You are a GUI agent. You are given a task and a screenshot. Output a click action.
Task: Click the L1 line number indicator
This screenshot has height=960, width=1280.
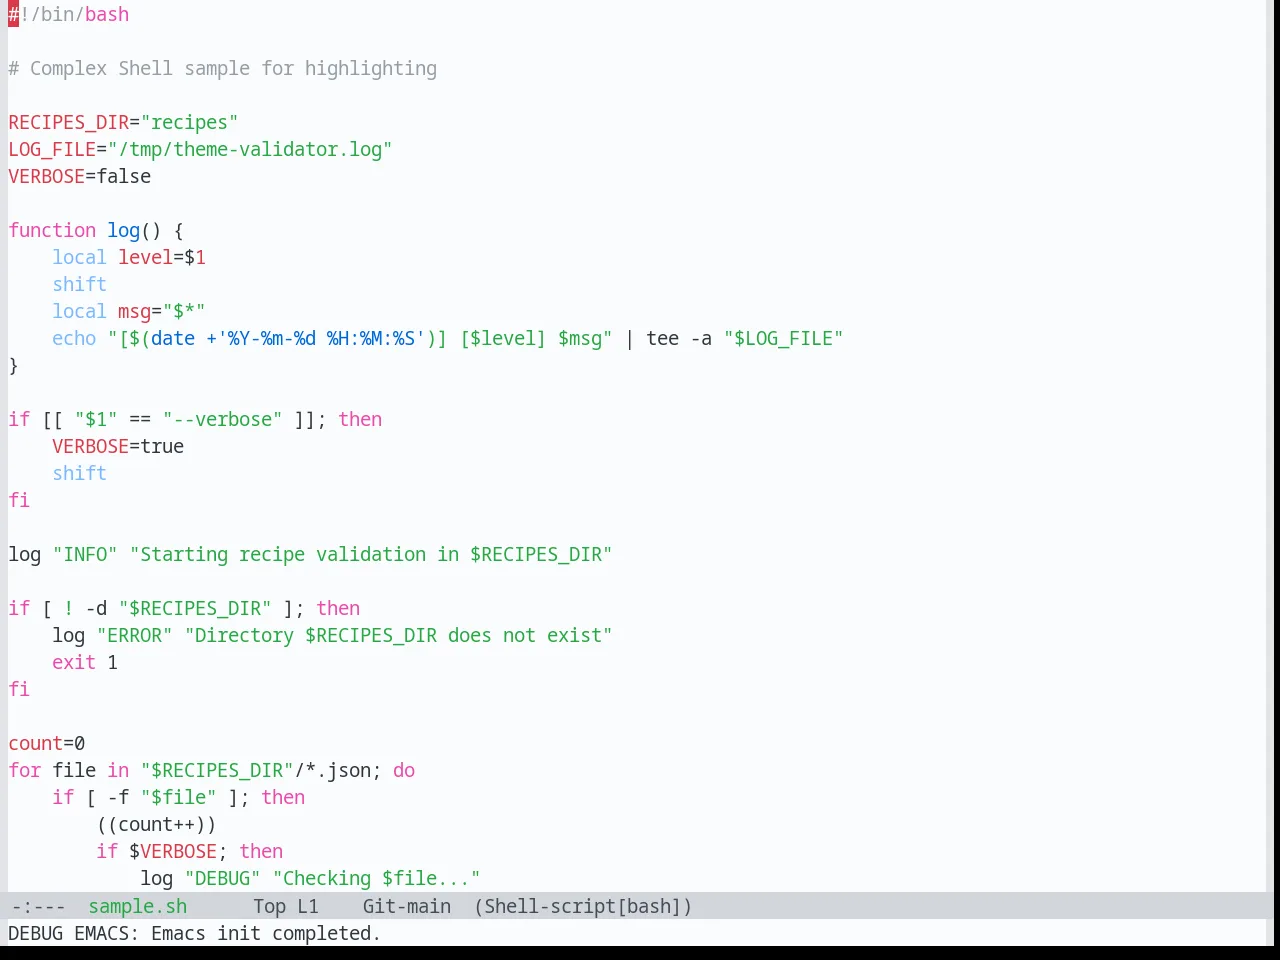click(x=307, y=906)
